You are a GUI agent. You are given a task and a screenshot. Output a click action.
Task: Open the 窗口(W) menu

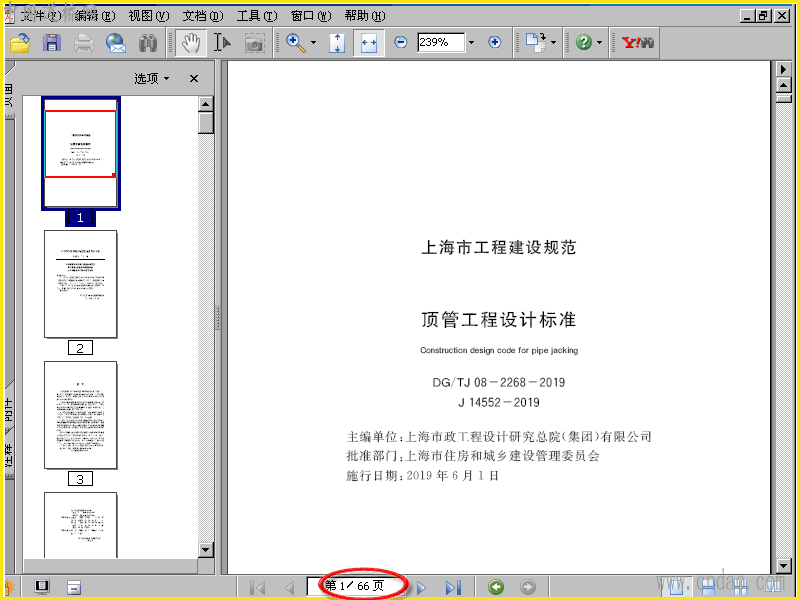point(311,16)
